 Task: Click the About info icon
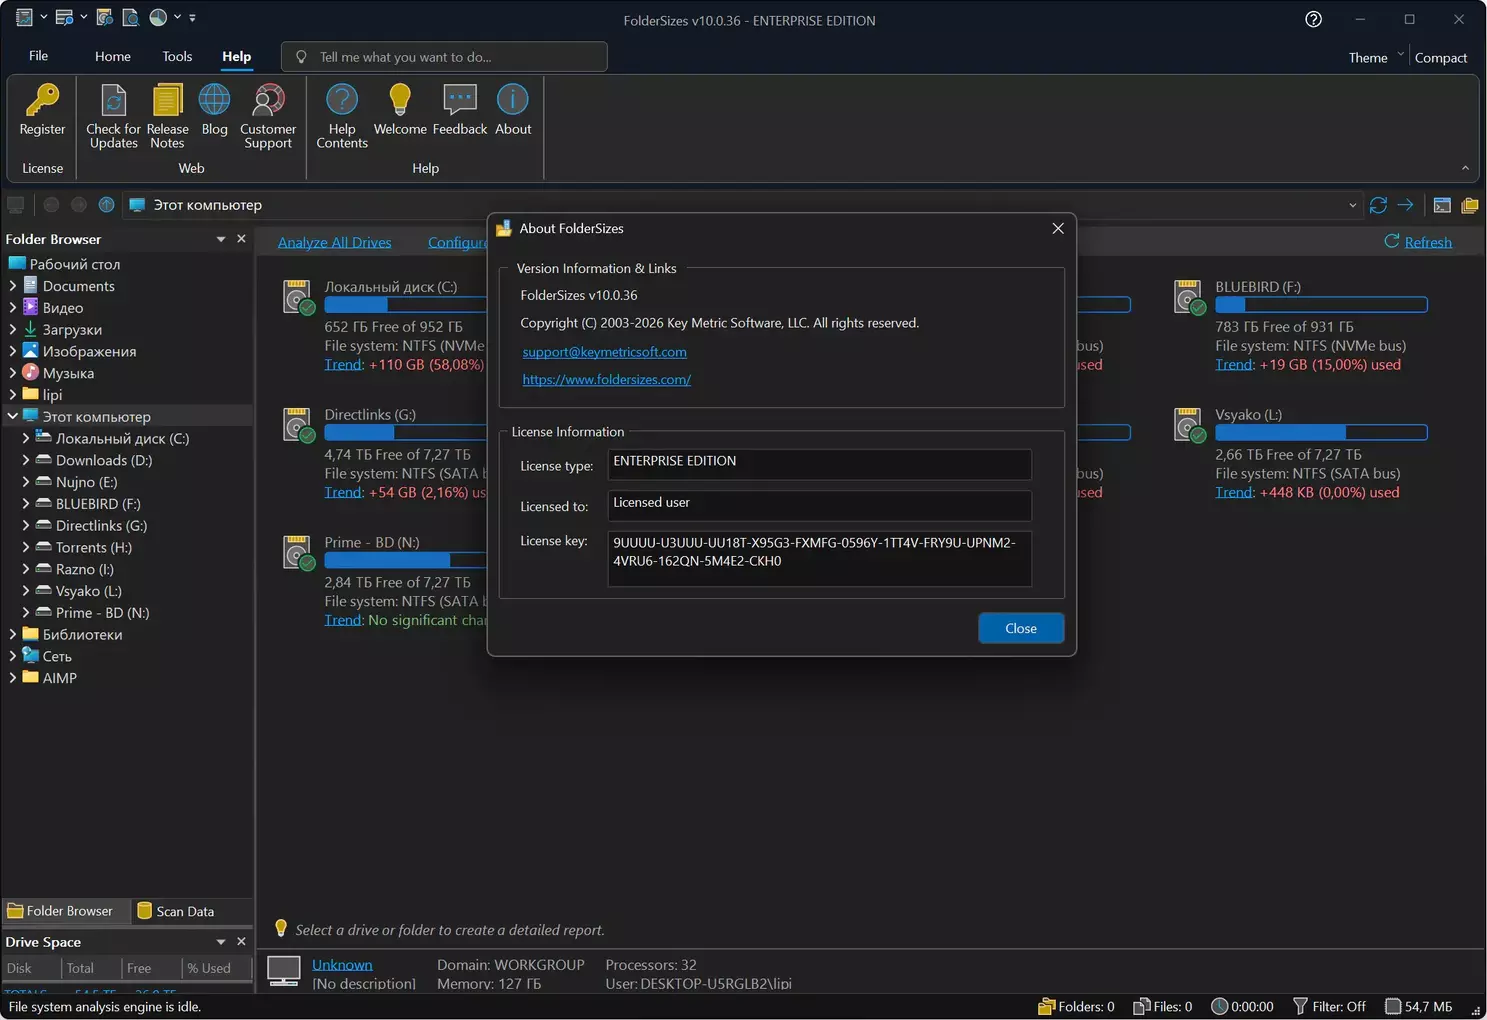[x=513, y=101]
